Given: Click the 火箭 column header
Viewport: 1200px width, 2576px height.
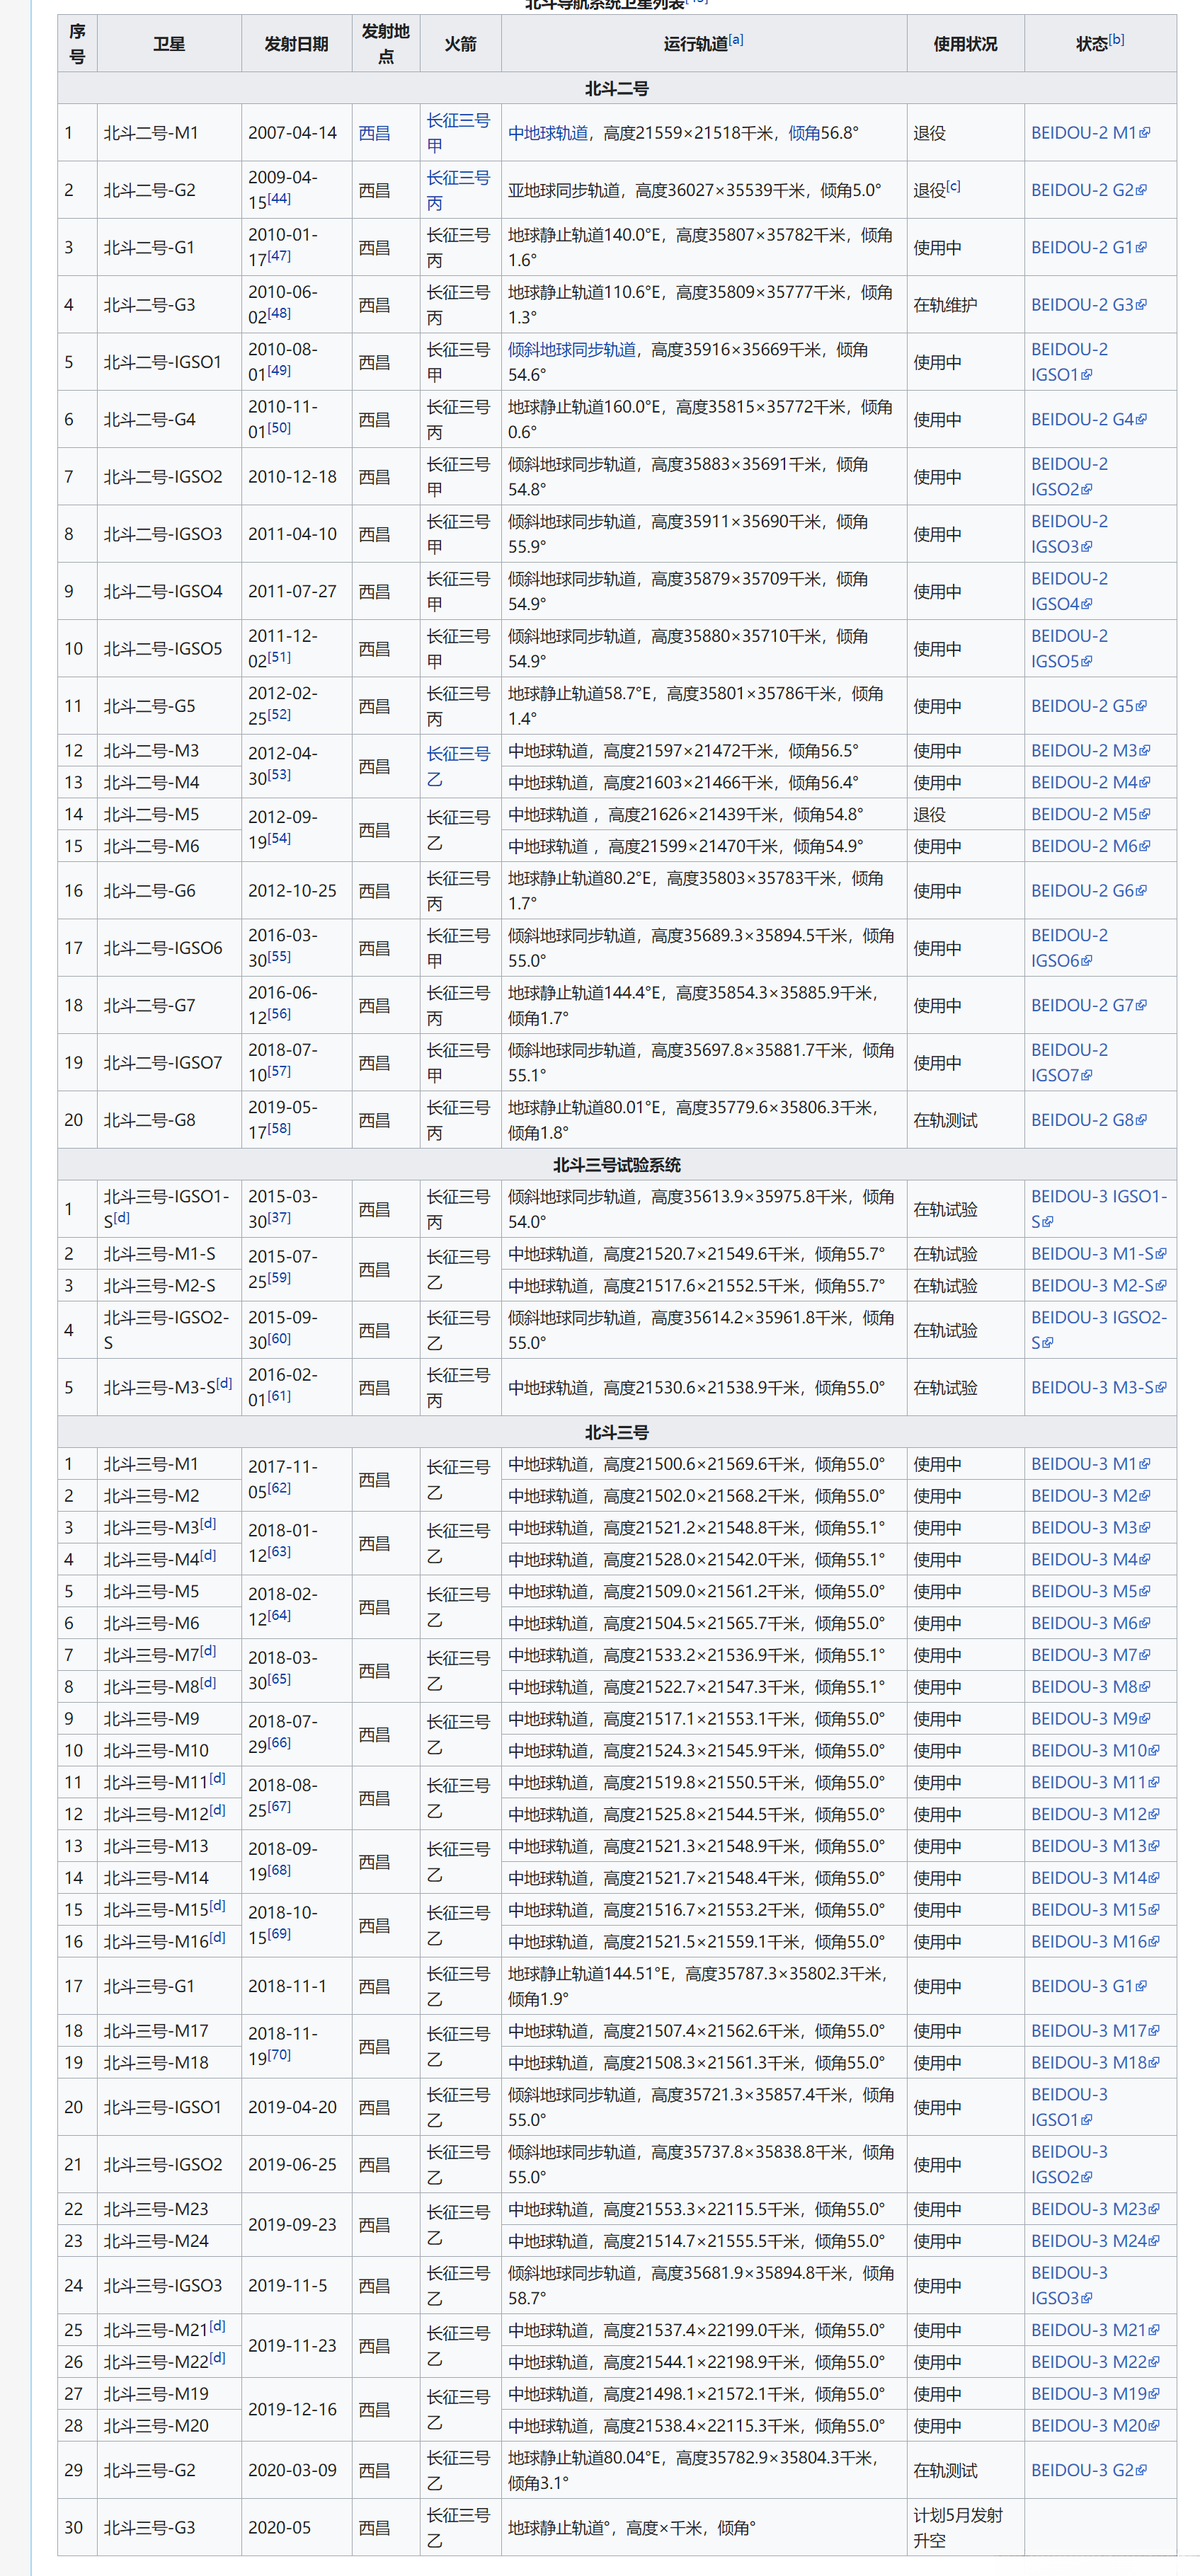Looking at the screenshot, I should pyautogui.click(x=460, y=44).
